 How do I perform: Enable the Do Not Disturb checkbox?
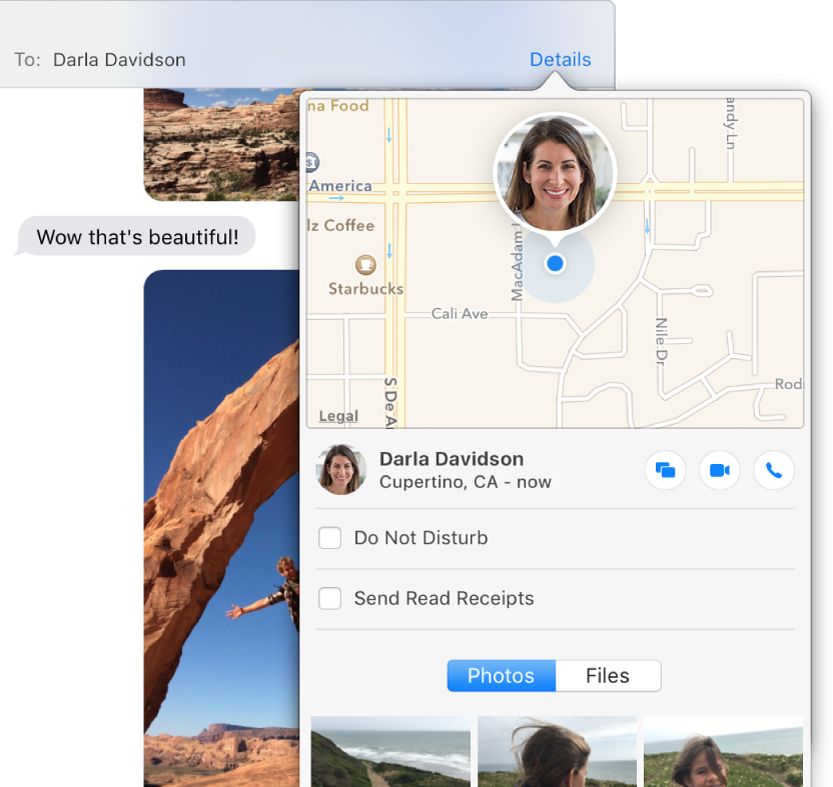pos(330,538)
